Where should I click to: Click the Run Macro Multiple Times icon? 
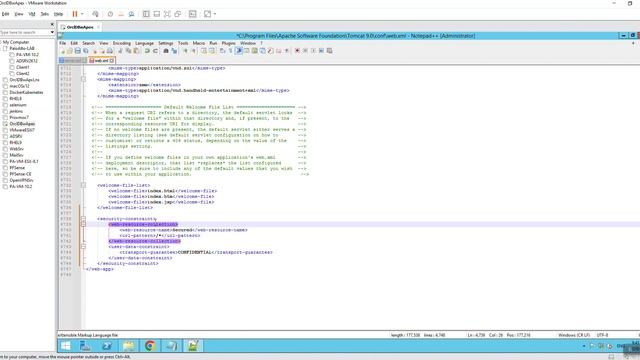point(321,51)
